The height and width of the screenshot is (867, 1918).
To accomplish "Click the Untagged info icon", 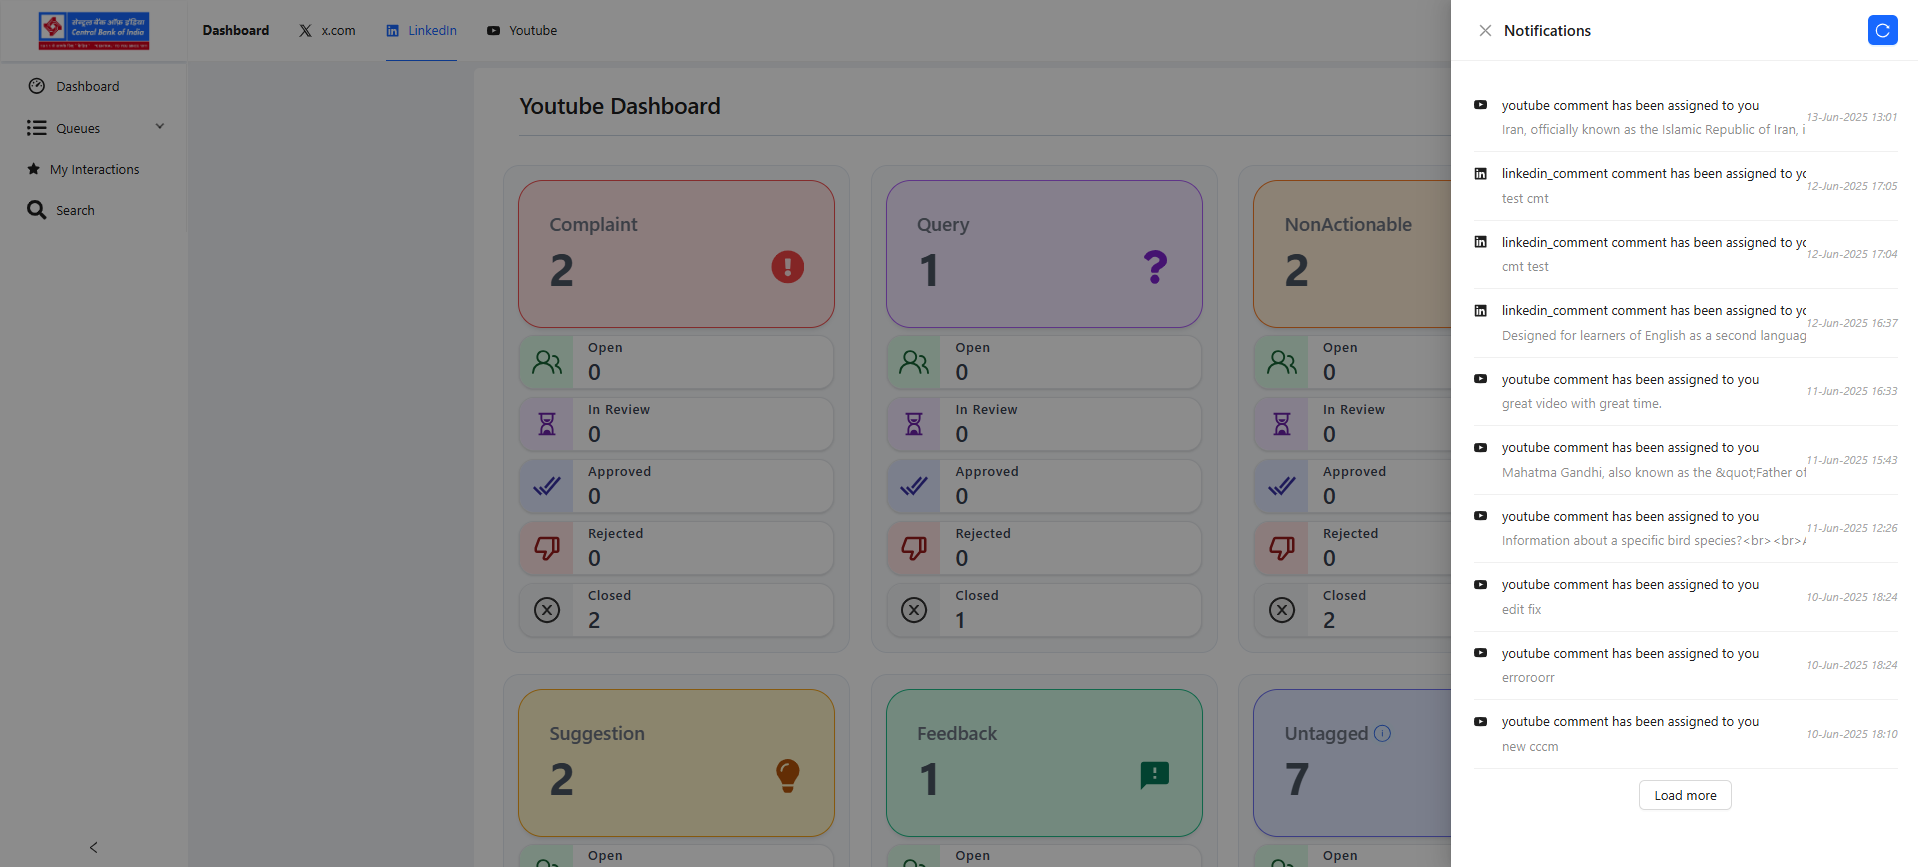I will (x=1383, y=733).
